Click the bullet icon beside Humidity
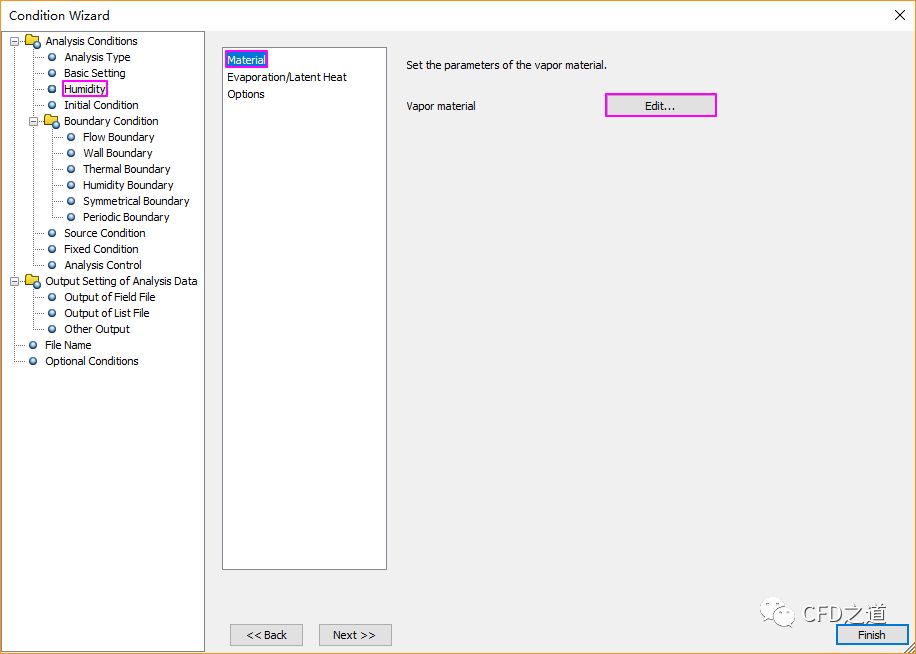 pos(52,89)
